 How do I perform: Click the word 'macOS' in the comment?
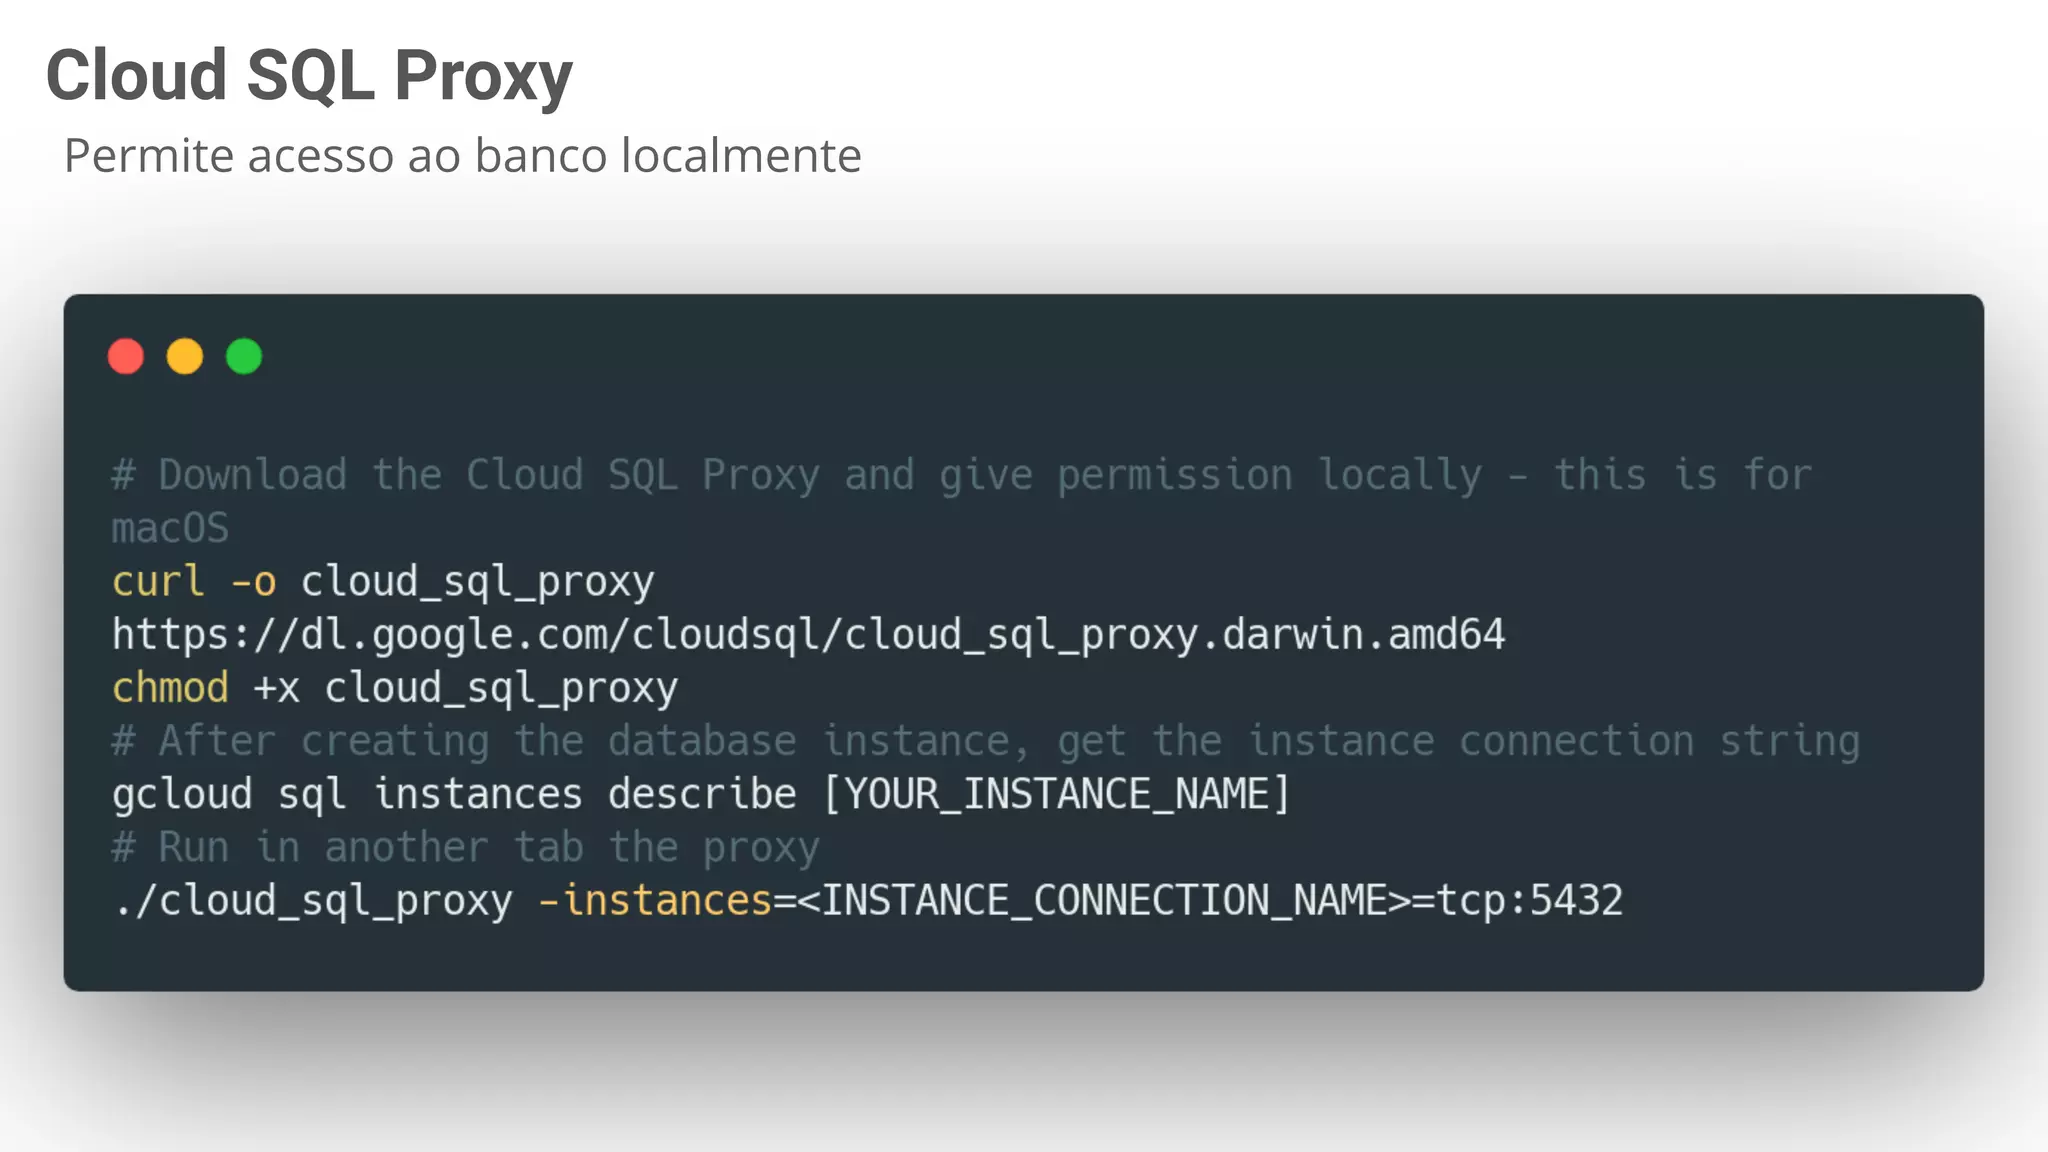(x=170, y=528)
